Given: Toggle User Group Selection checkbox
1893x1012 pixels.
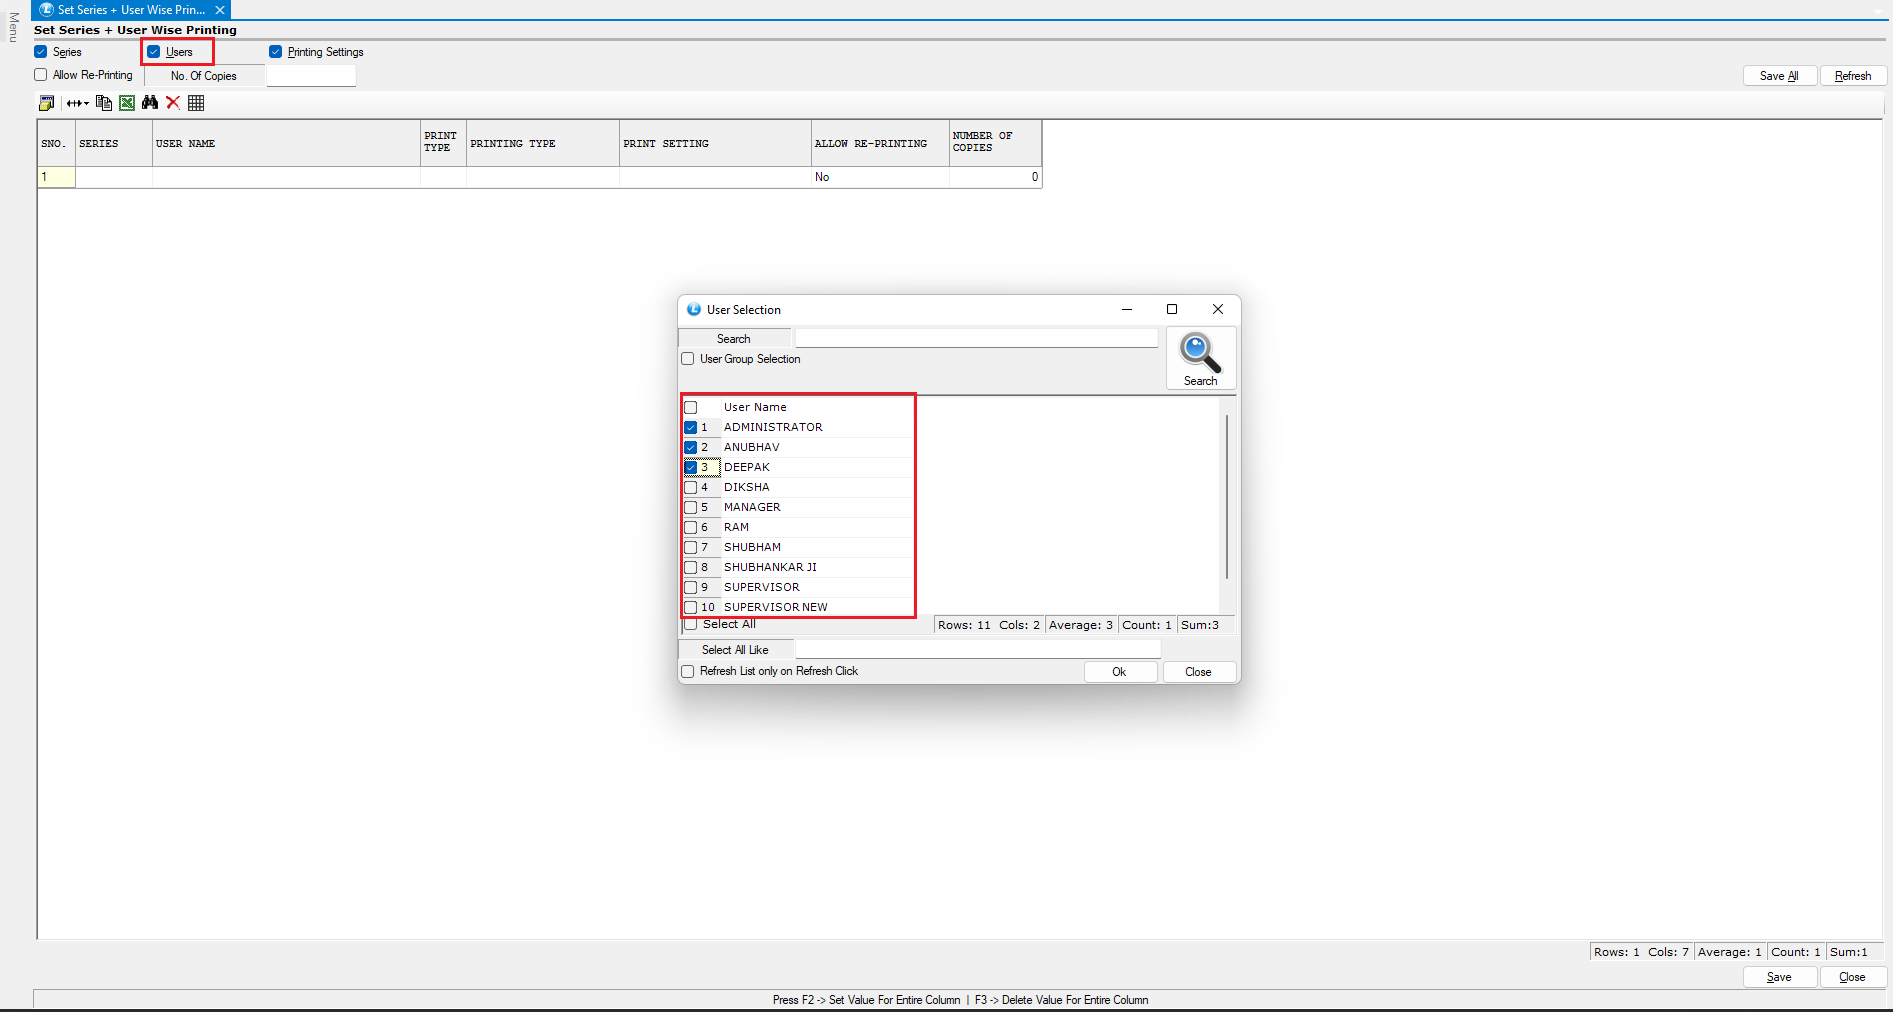Looking at the screenshot, I should (688, 359).
